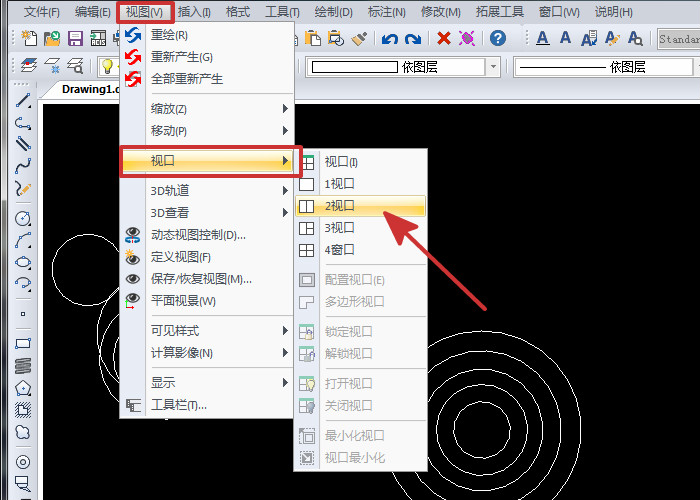
Task: Select the Ellipse drawing tool
Action: pos(23,262)
